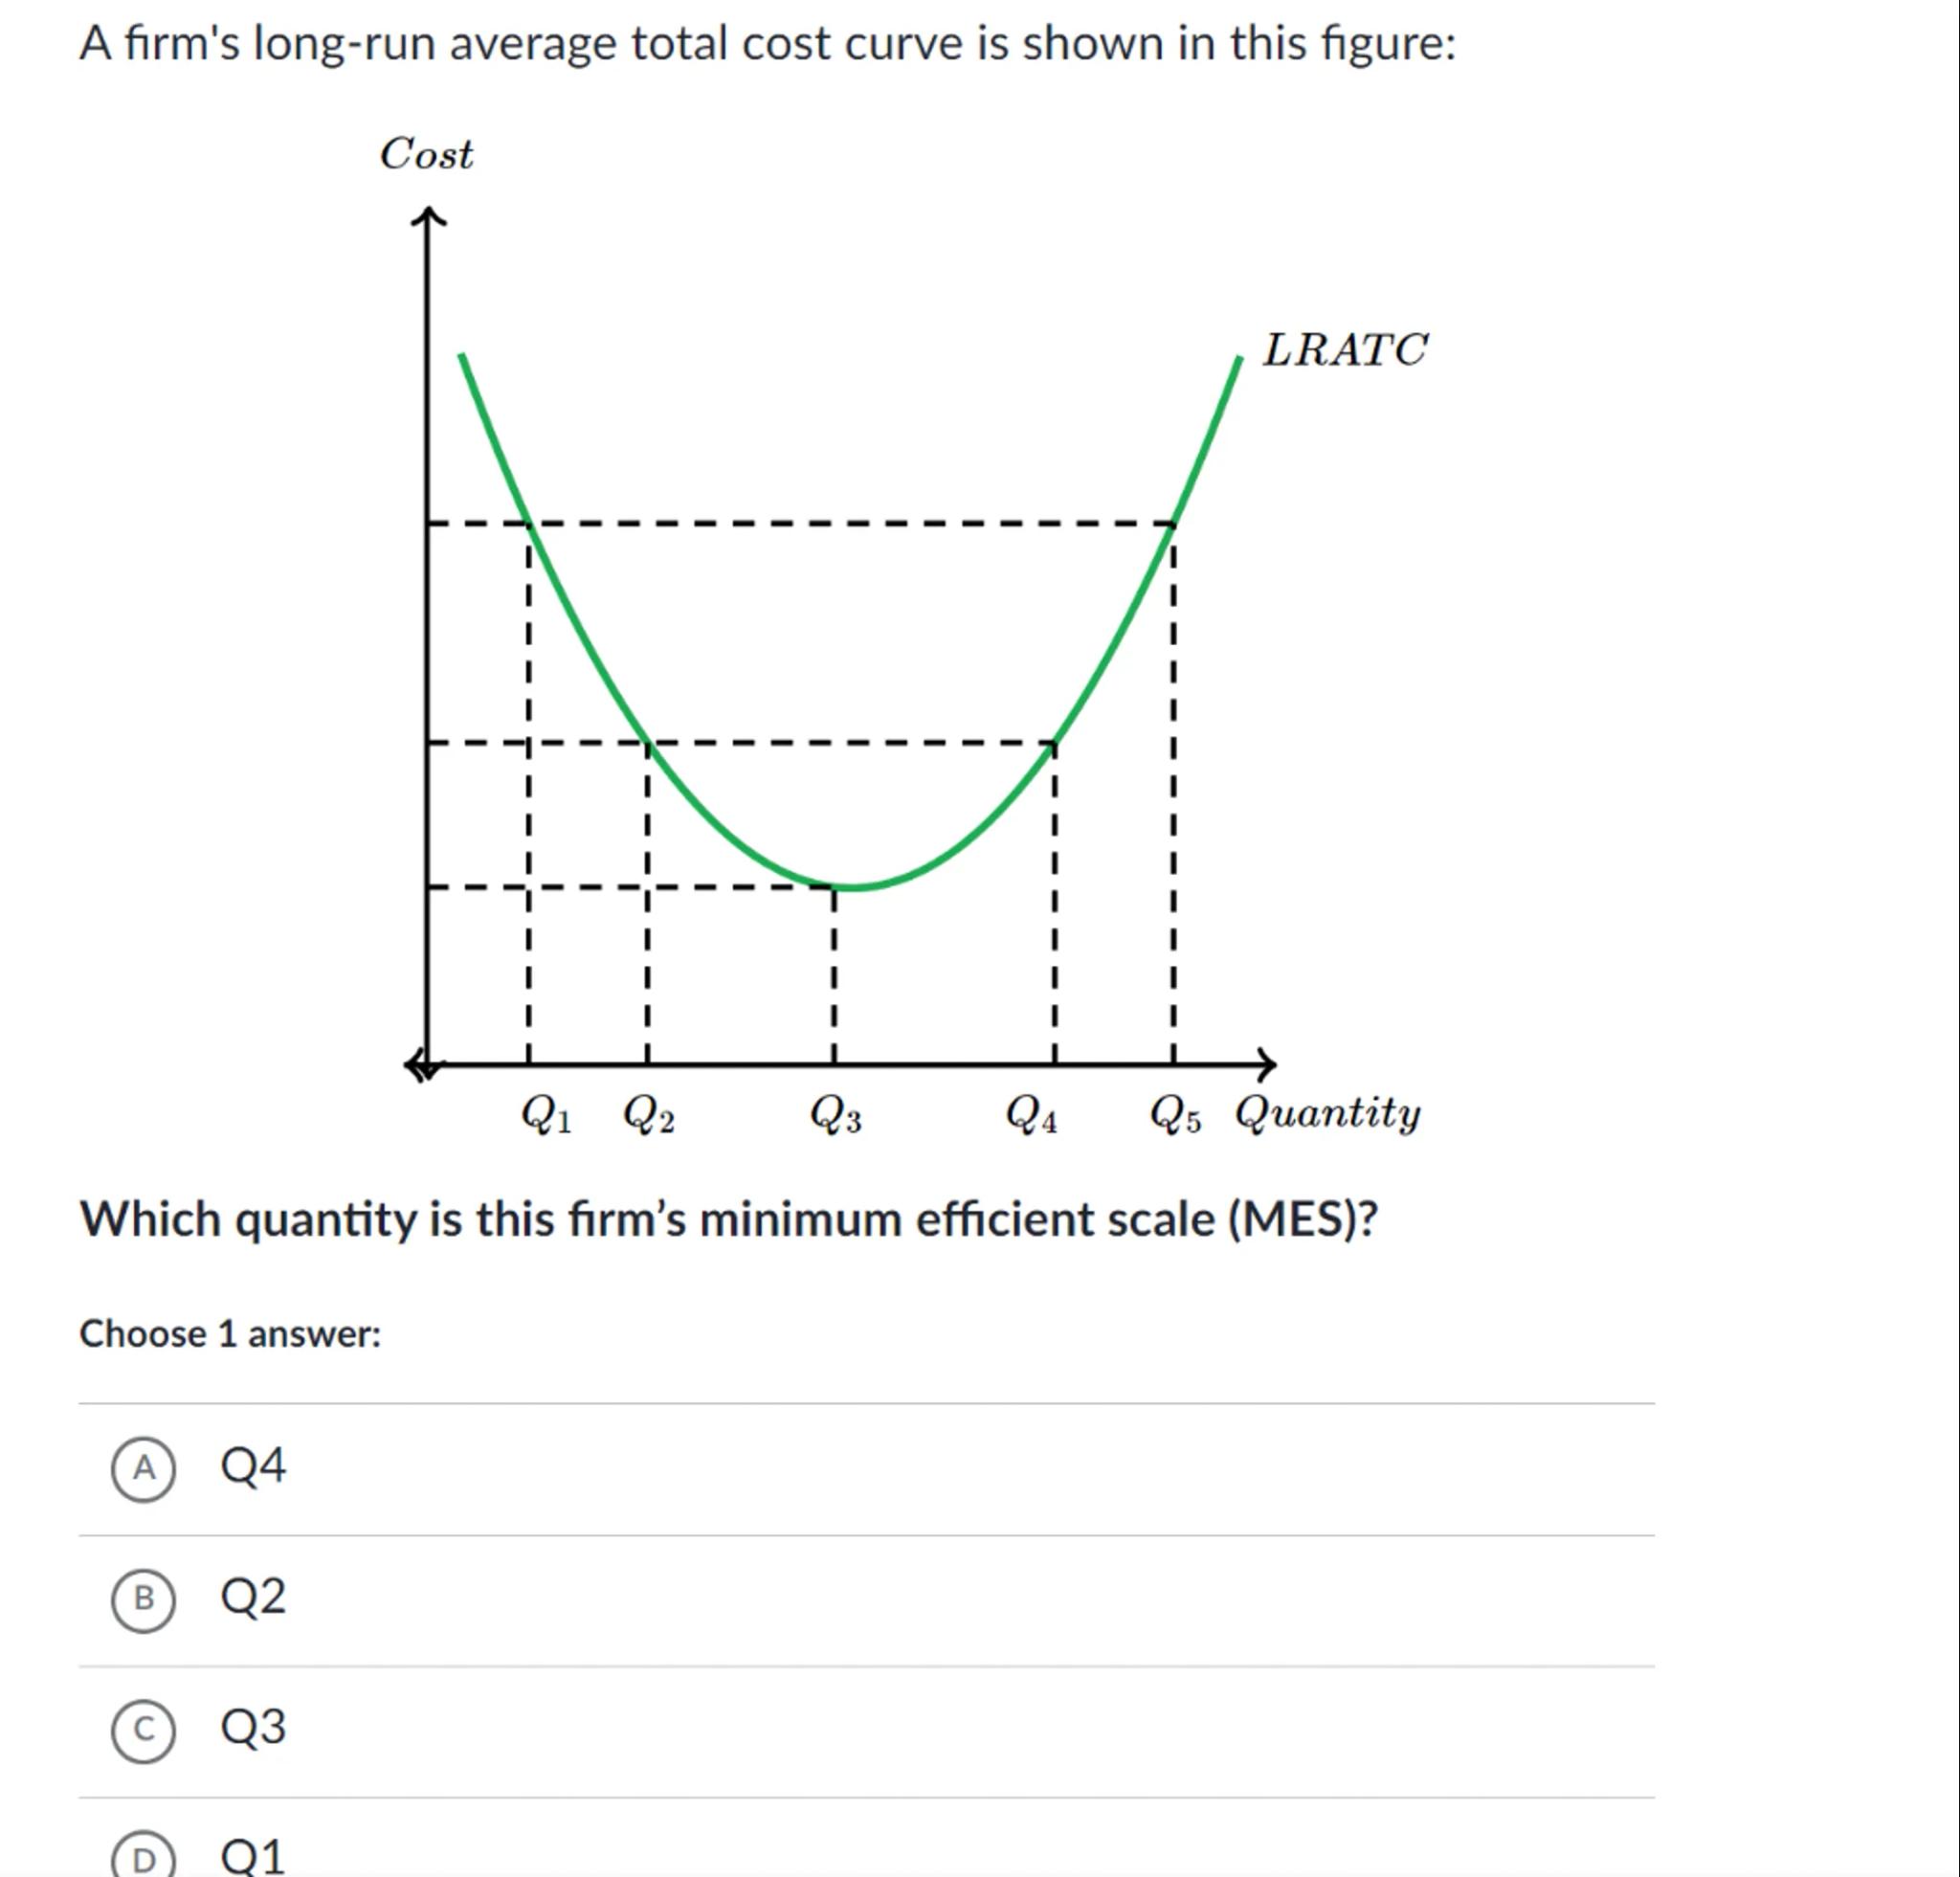Screen dimensions: 1960x1877
Task: Click the upward arrowhead of the Cost axis
Action: [x=428, y=217]
